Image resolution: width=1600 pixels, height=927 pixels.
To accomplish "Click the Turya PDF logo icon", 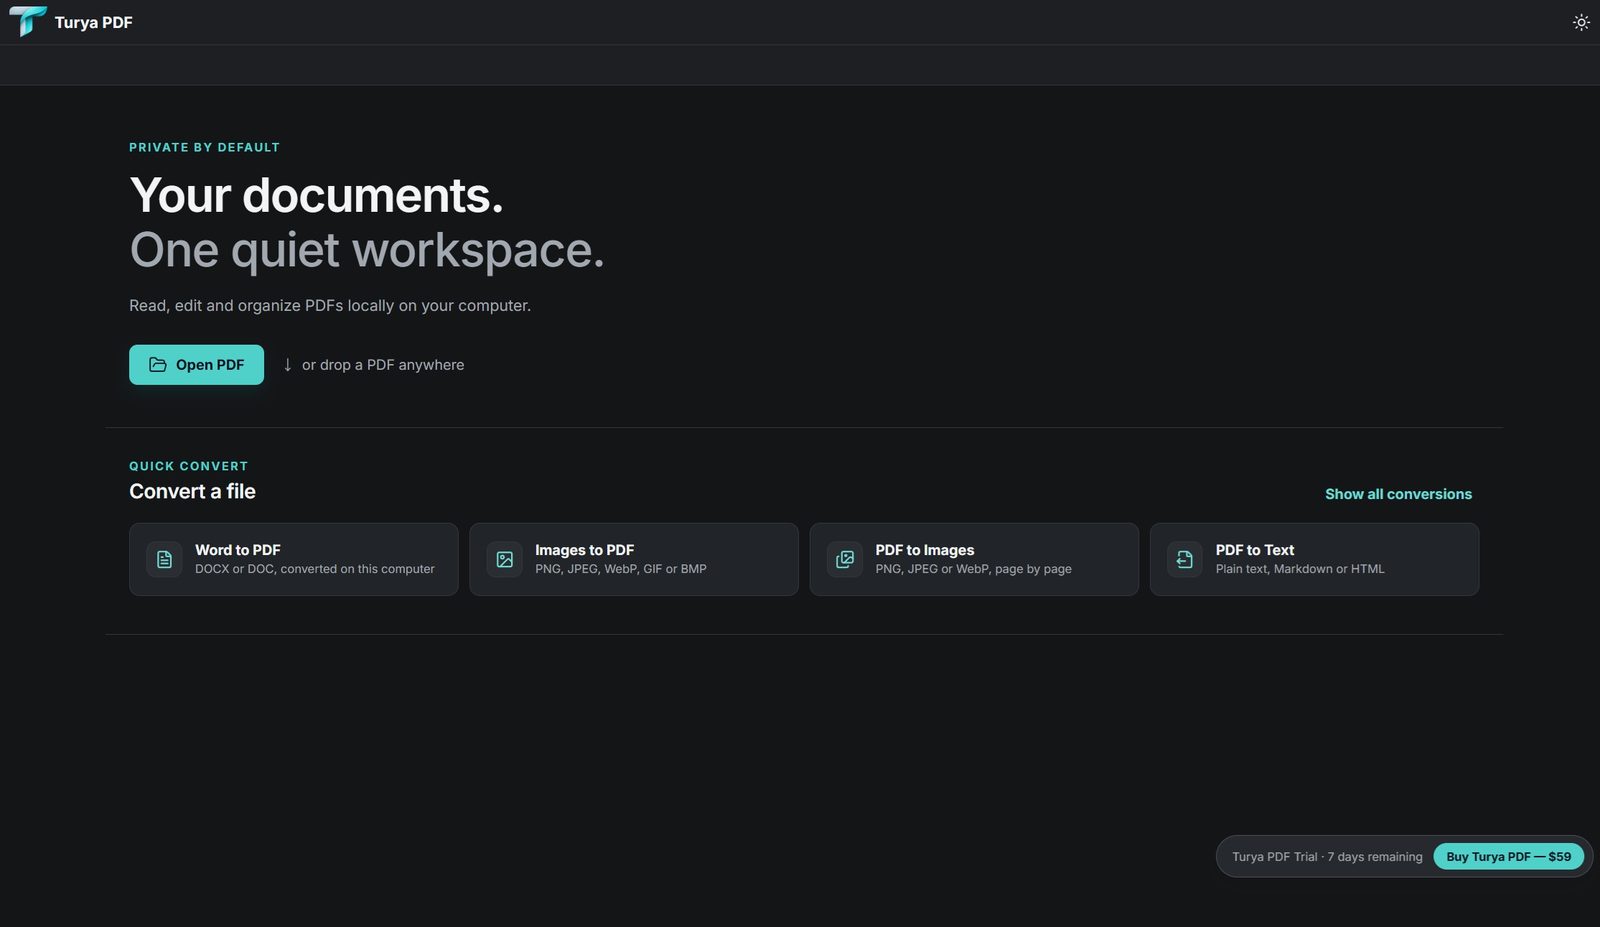I will point(27,21).
